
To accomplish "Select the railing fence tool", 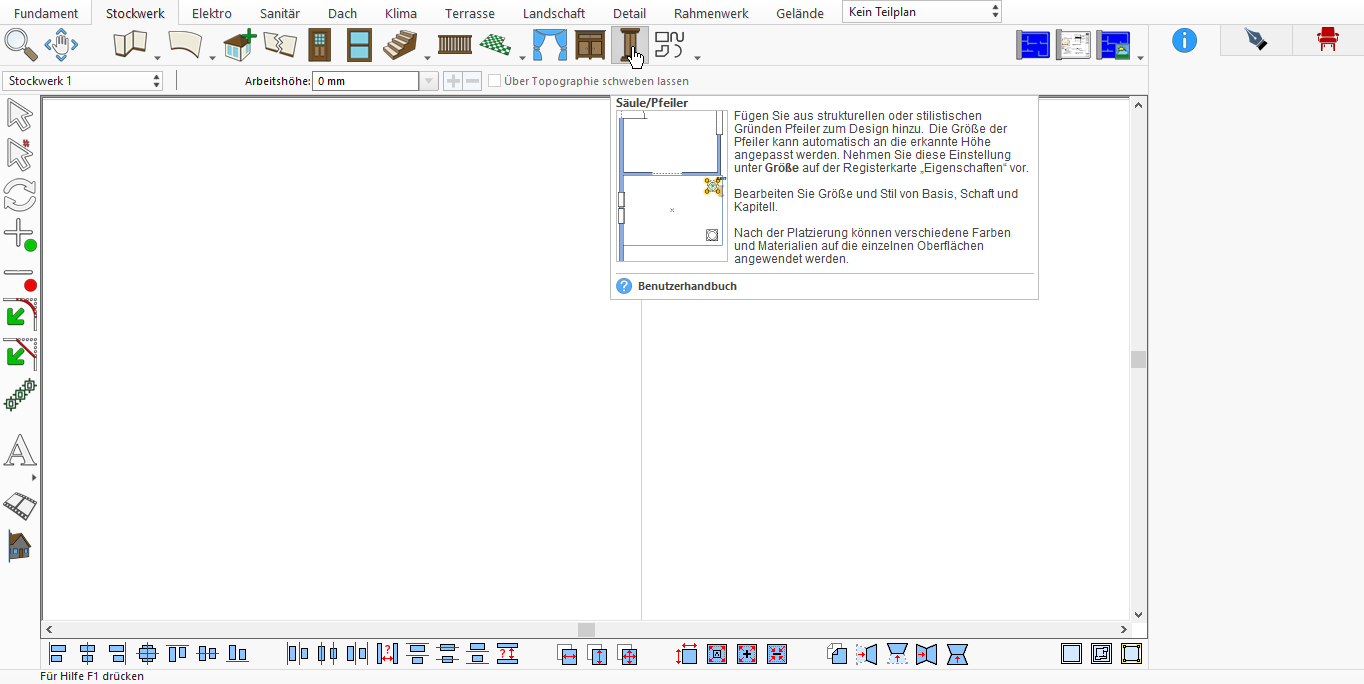I will tap(455, 45).
